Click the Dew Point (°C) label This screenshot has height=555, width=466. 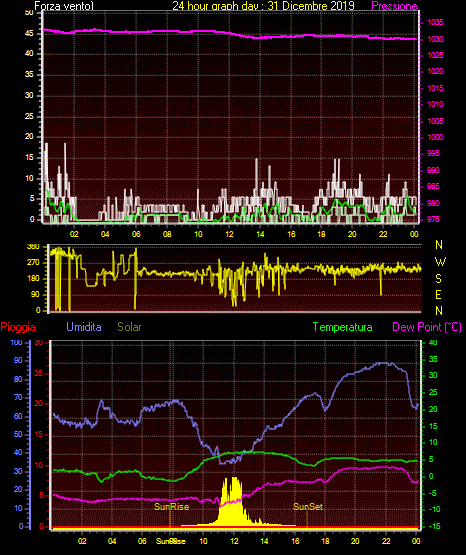coord(427,327)
